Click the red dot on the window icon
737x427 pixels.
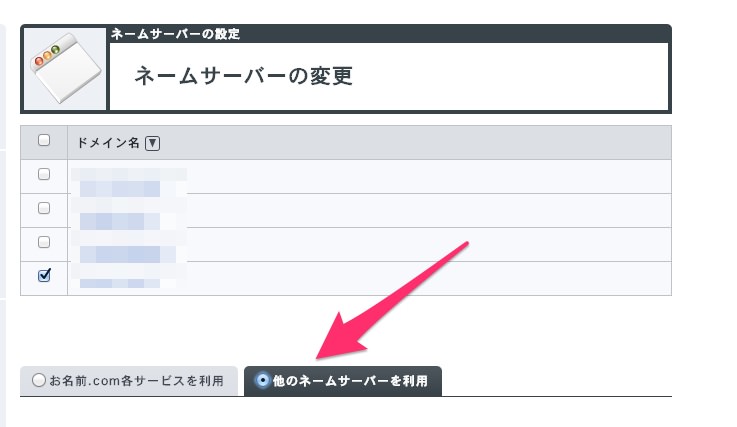39,61
